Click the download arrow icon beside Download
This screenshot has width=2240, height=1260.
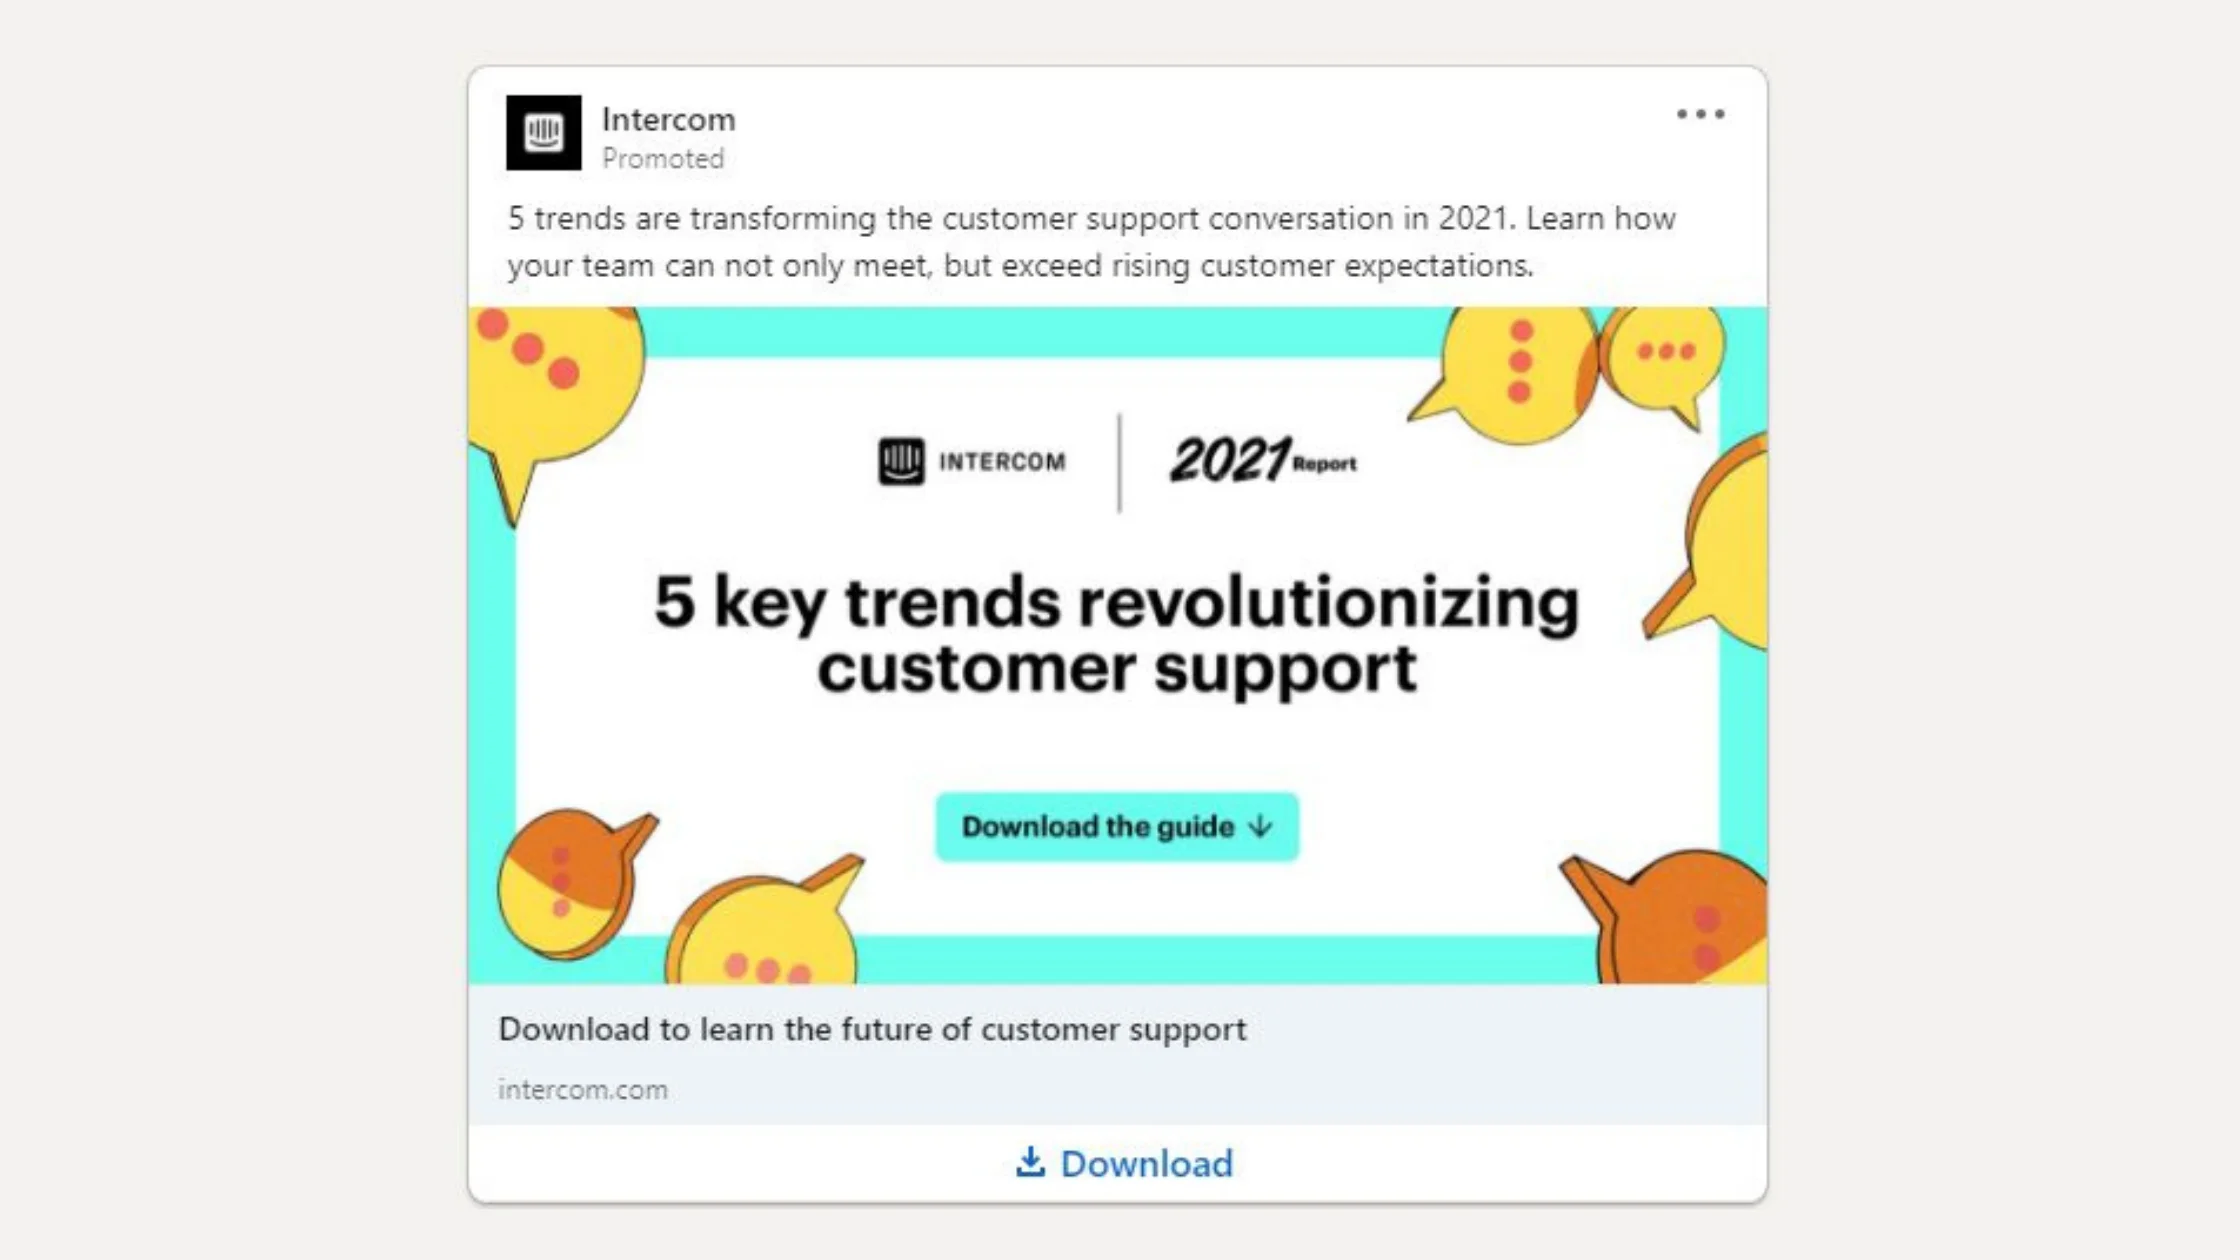click(1030, 1163)
